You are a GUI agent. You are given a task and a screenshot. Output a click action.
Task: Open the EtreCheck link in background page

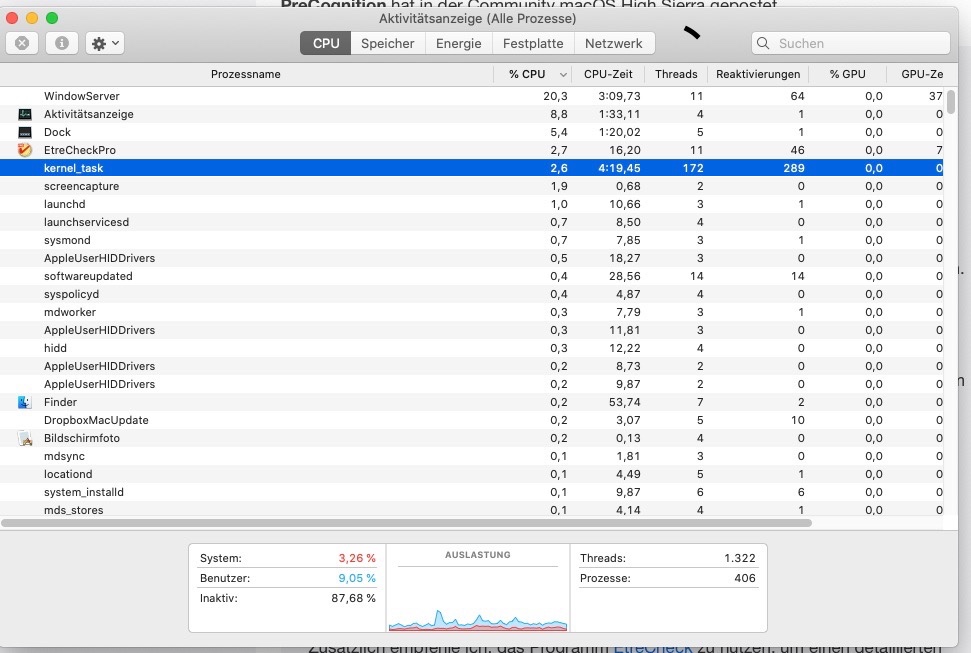[x=653, y=647]
